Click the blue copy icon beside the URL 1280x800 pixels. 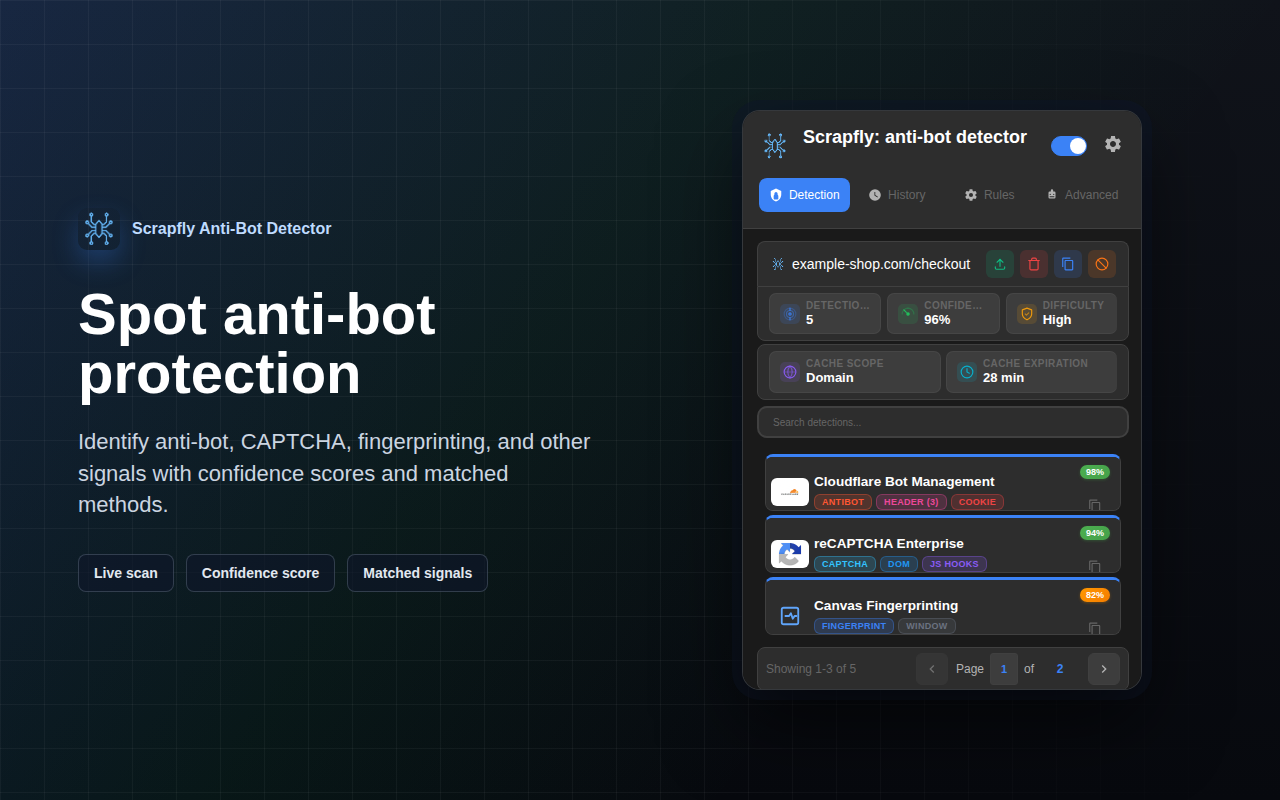(x=1068, y=264)
